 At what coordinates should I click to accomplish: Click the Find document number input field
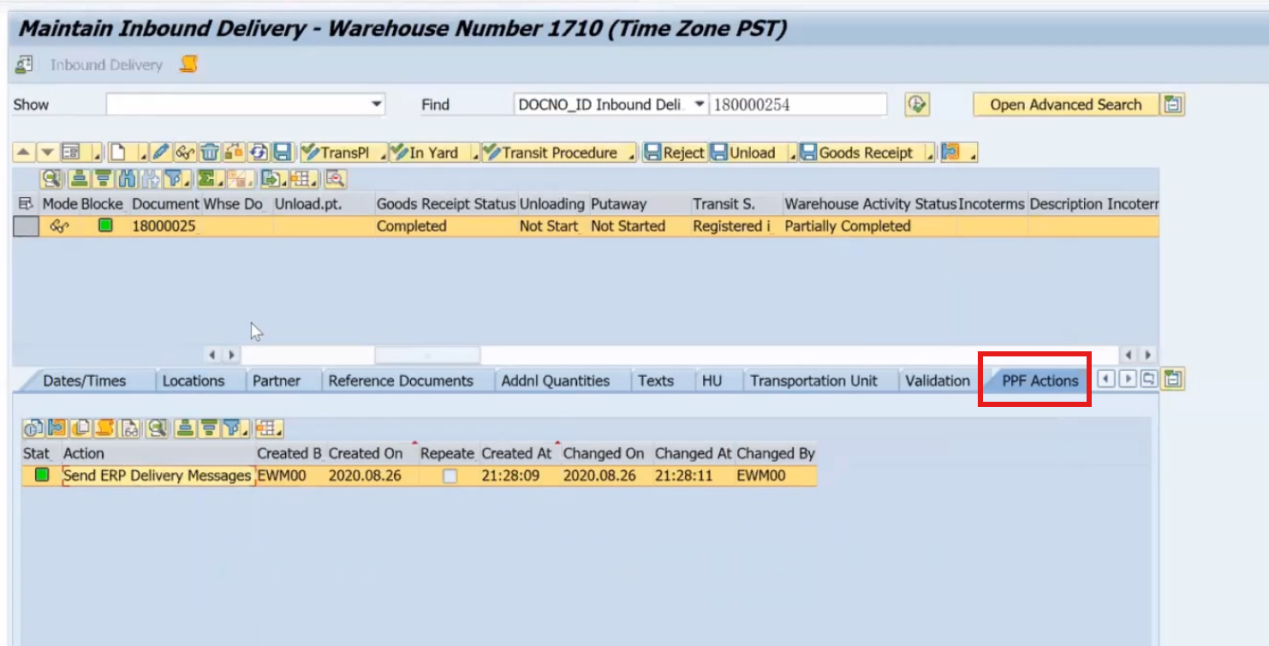point(798,104)
